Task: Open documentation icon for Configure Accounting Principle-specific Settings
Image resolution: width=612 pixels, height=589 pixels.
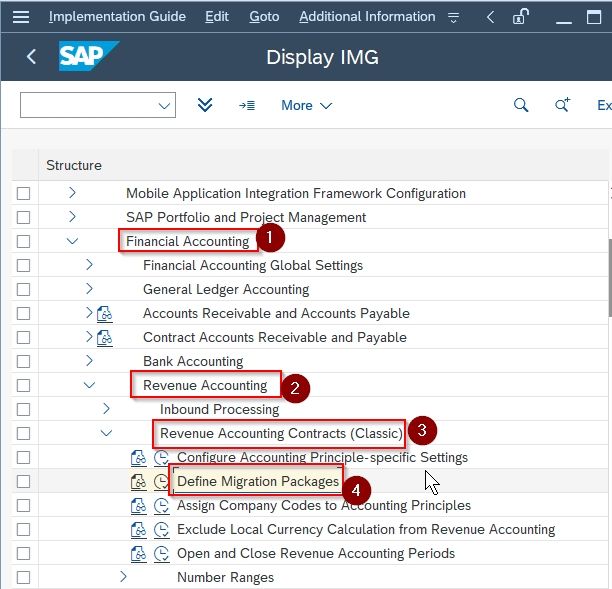Action: tap(139, 458)
